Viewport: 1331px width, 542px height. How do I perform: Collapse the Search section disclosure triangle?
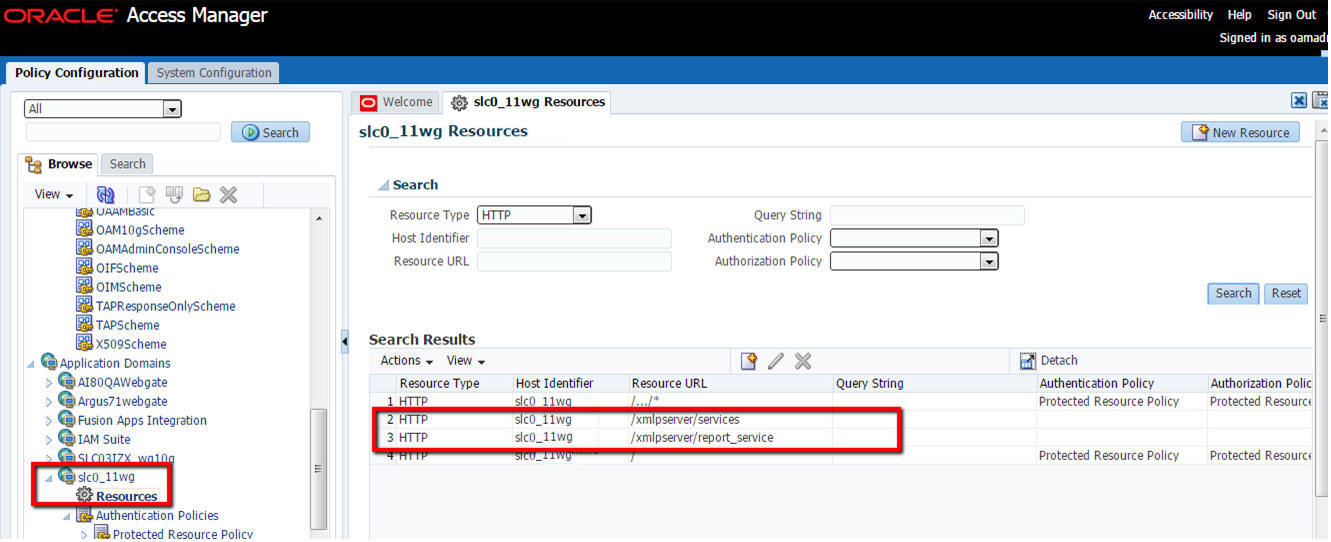(382, 185)
